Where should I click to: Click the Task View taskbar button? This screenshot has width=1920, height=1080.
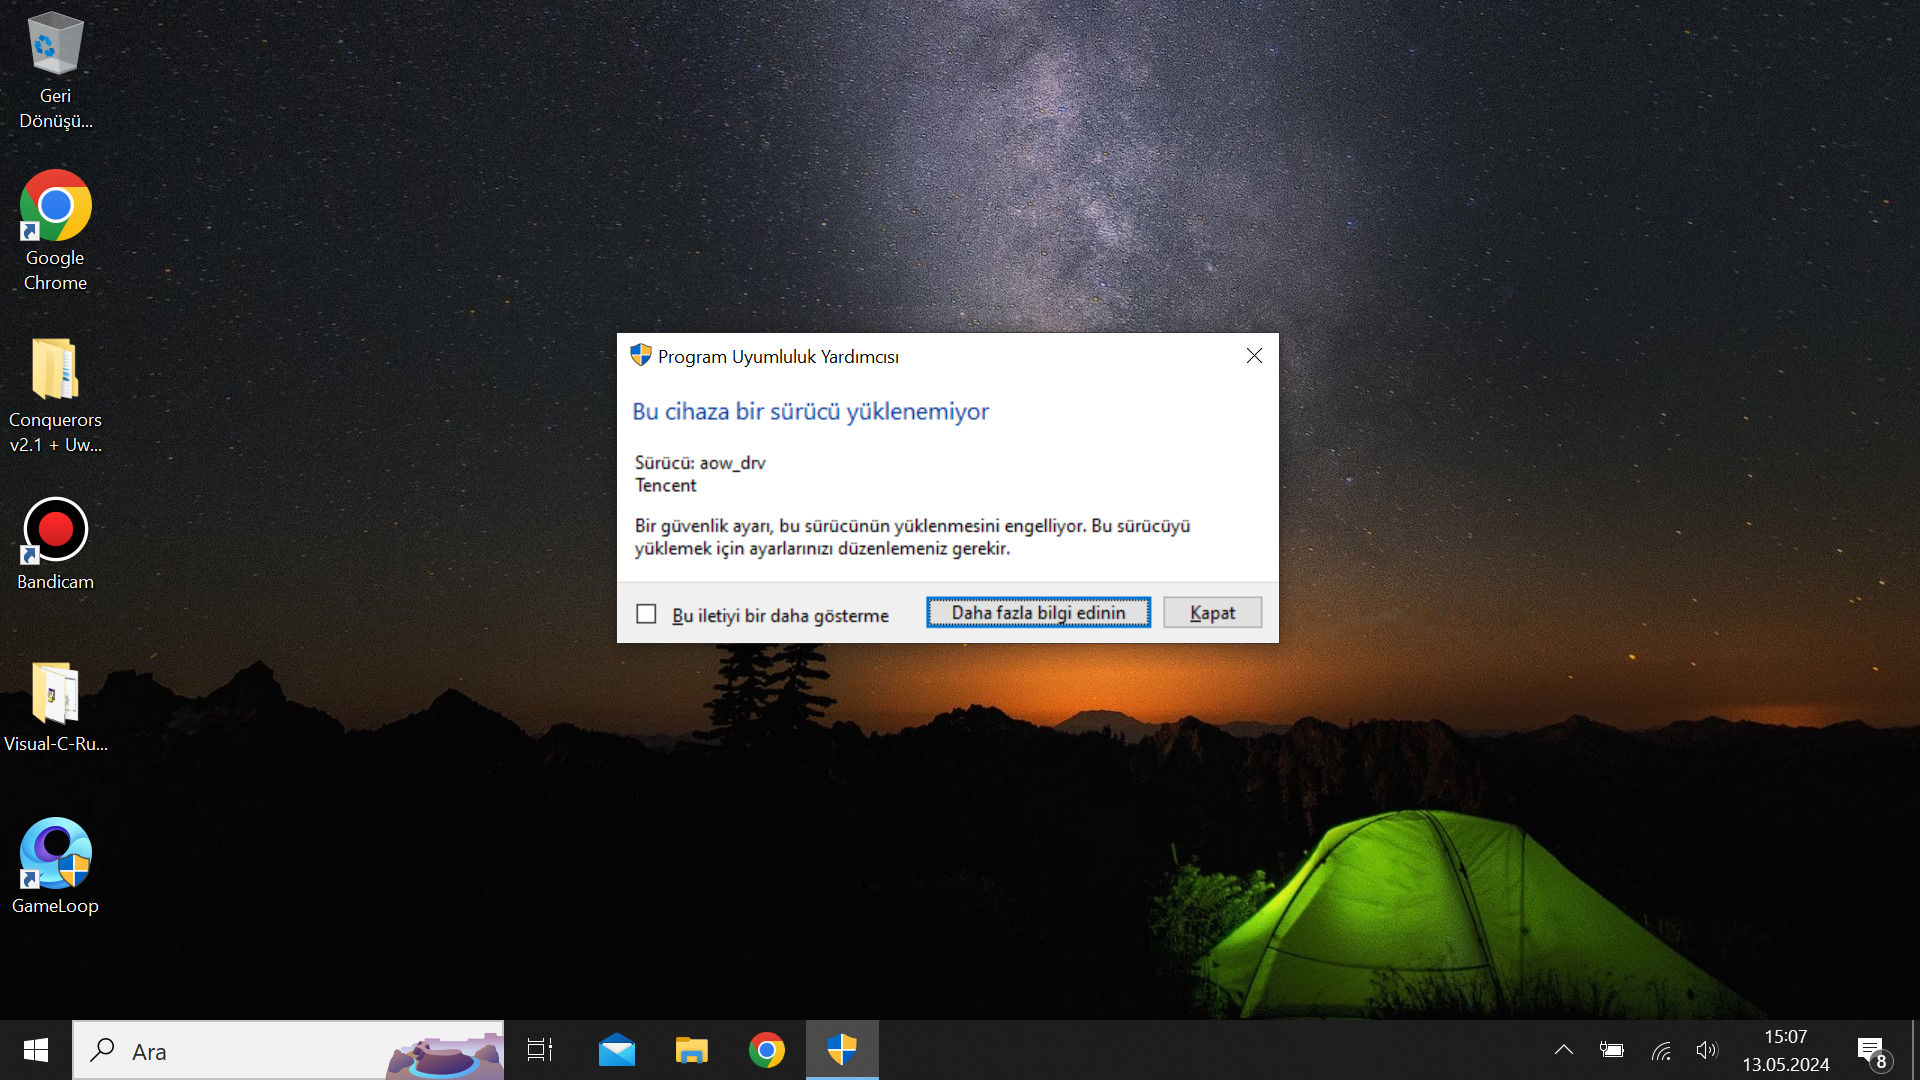click(540, 1050)
